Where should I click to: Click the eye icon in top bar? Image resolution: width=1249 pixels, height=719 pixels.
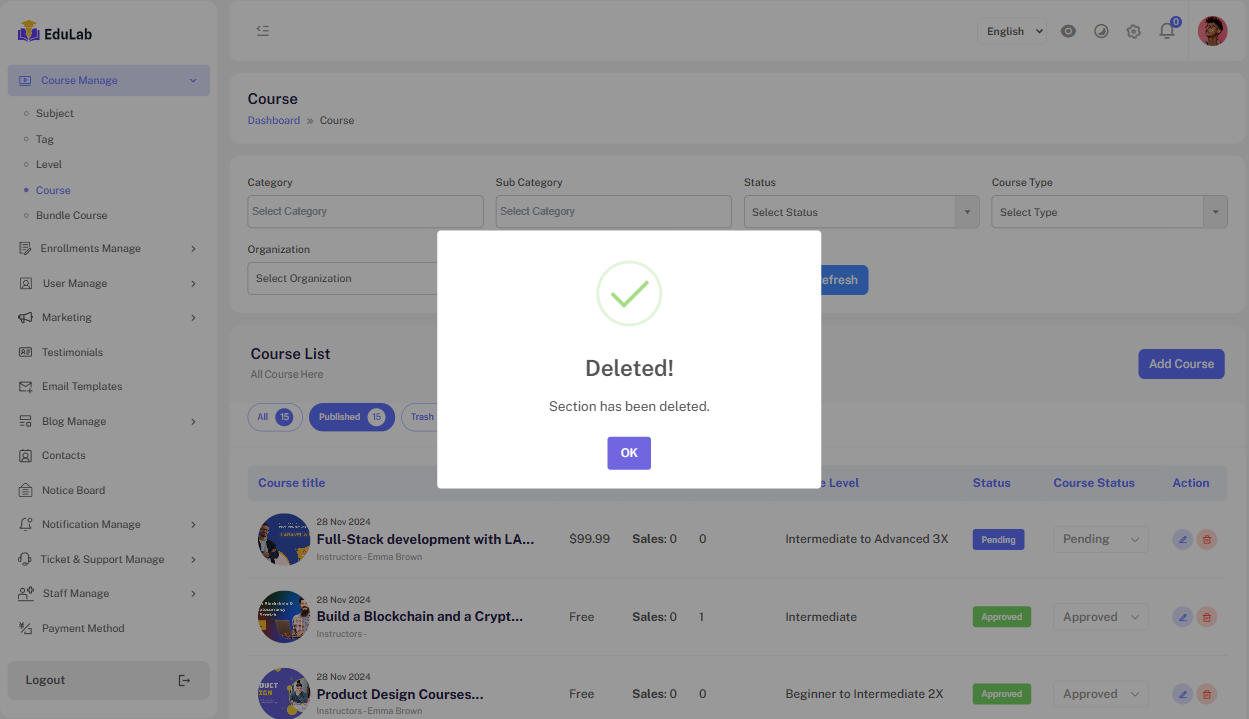point(1068,31)
